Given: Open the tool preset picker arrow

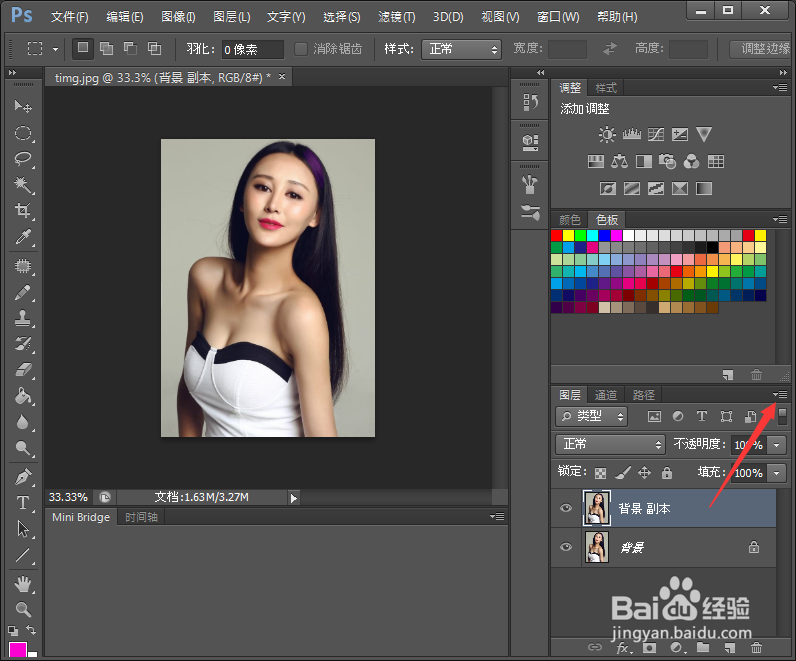Looking at the screenshot, I should (55, 49).
